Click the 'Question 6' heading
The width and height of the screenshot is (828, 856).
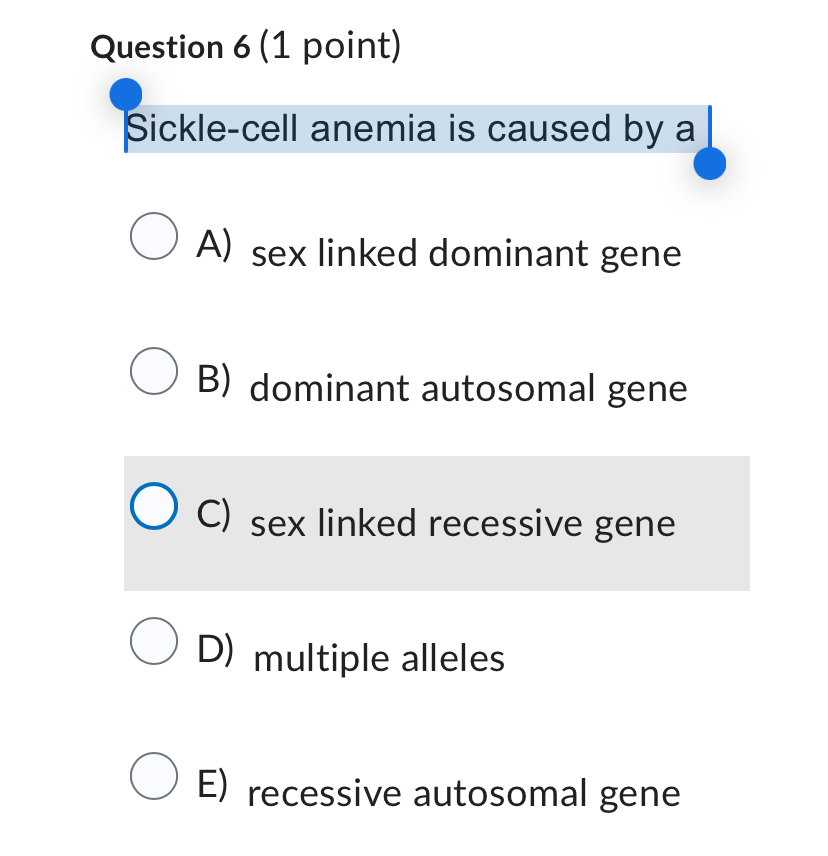170,48
